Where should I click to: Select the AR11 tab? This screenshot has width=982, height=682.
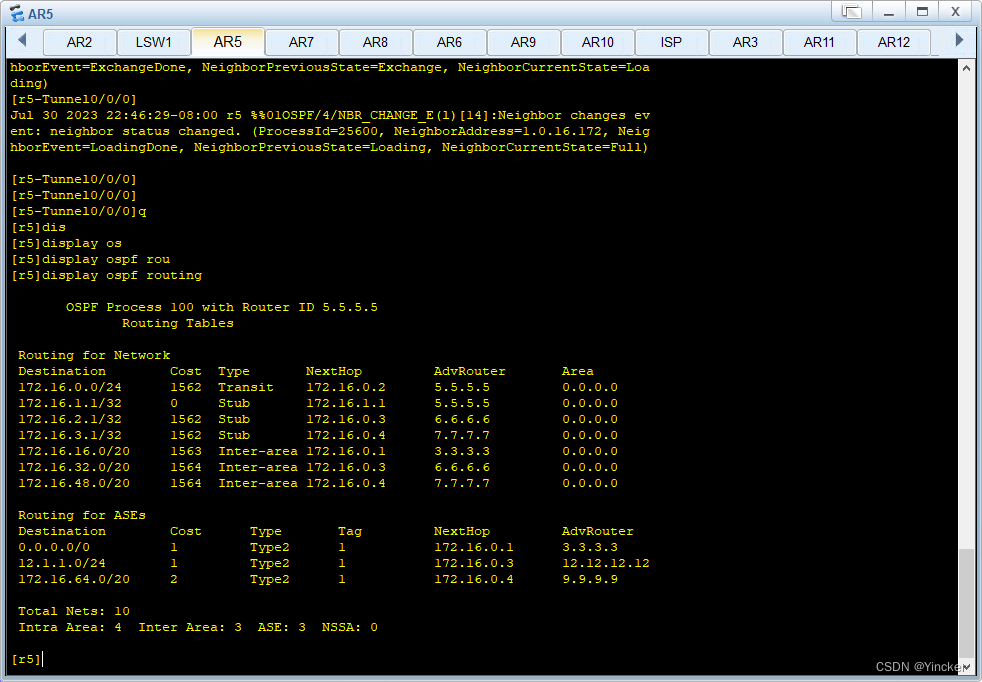819,42
